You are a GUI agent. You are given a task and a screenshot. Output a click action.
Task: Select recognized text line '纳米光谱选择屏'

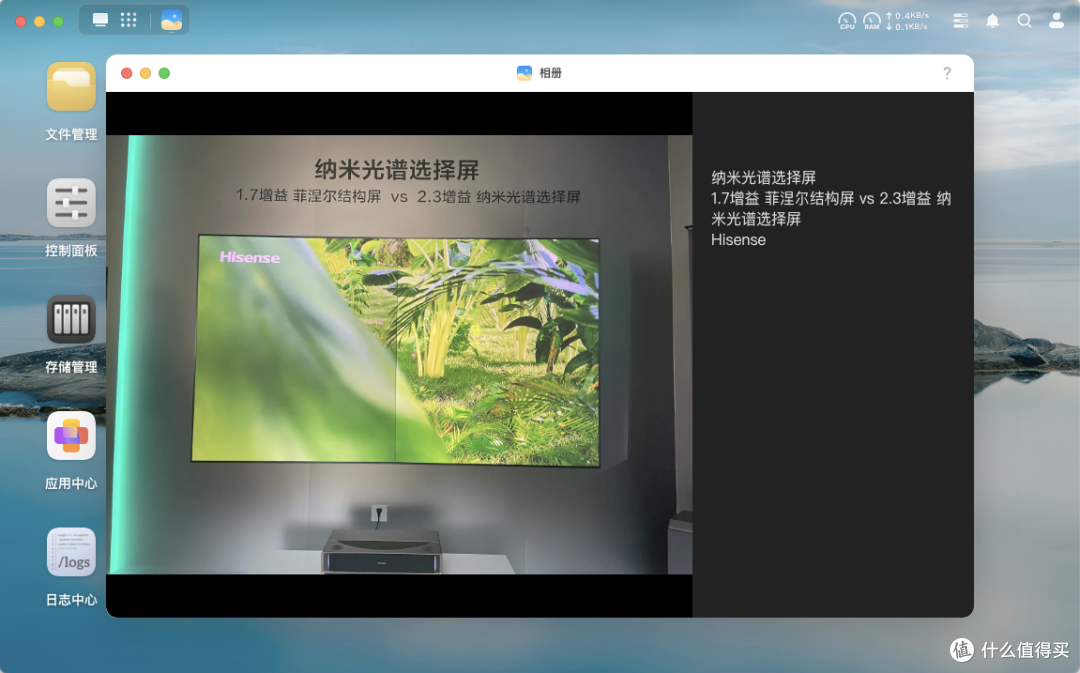(x=763, y=178)
